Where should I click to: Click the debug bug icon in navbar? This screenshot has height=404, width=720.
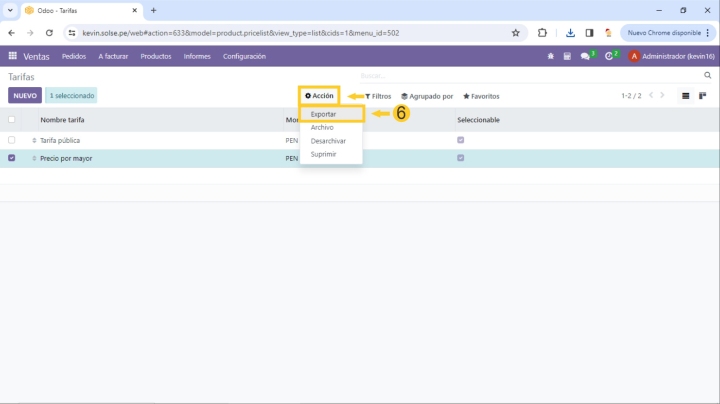(x=551, y=56)
